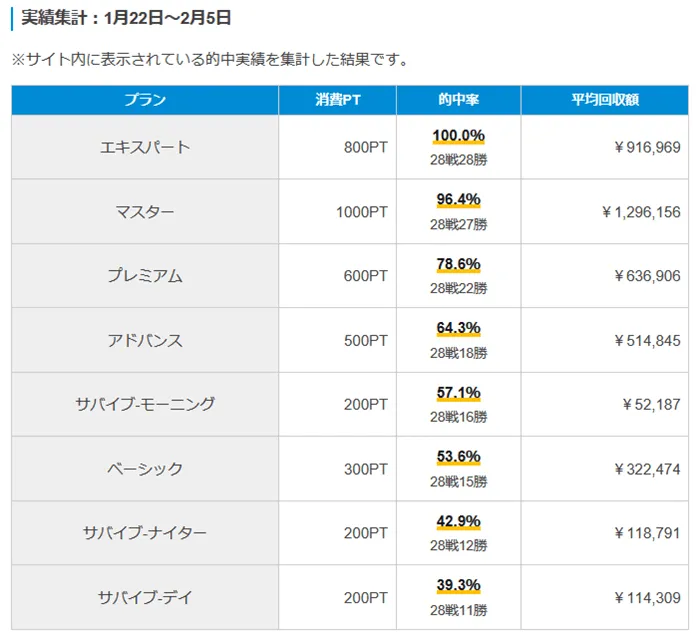Click the ¥1,296,156 average return amount
This screenshot has height=638, width=700.
click(641, 212)
